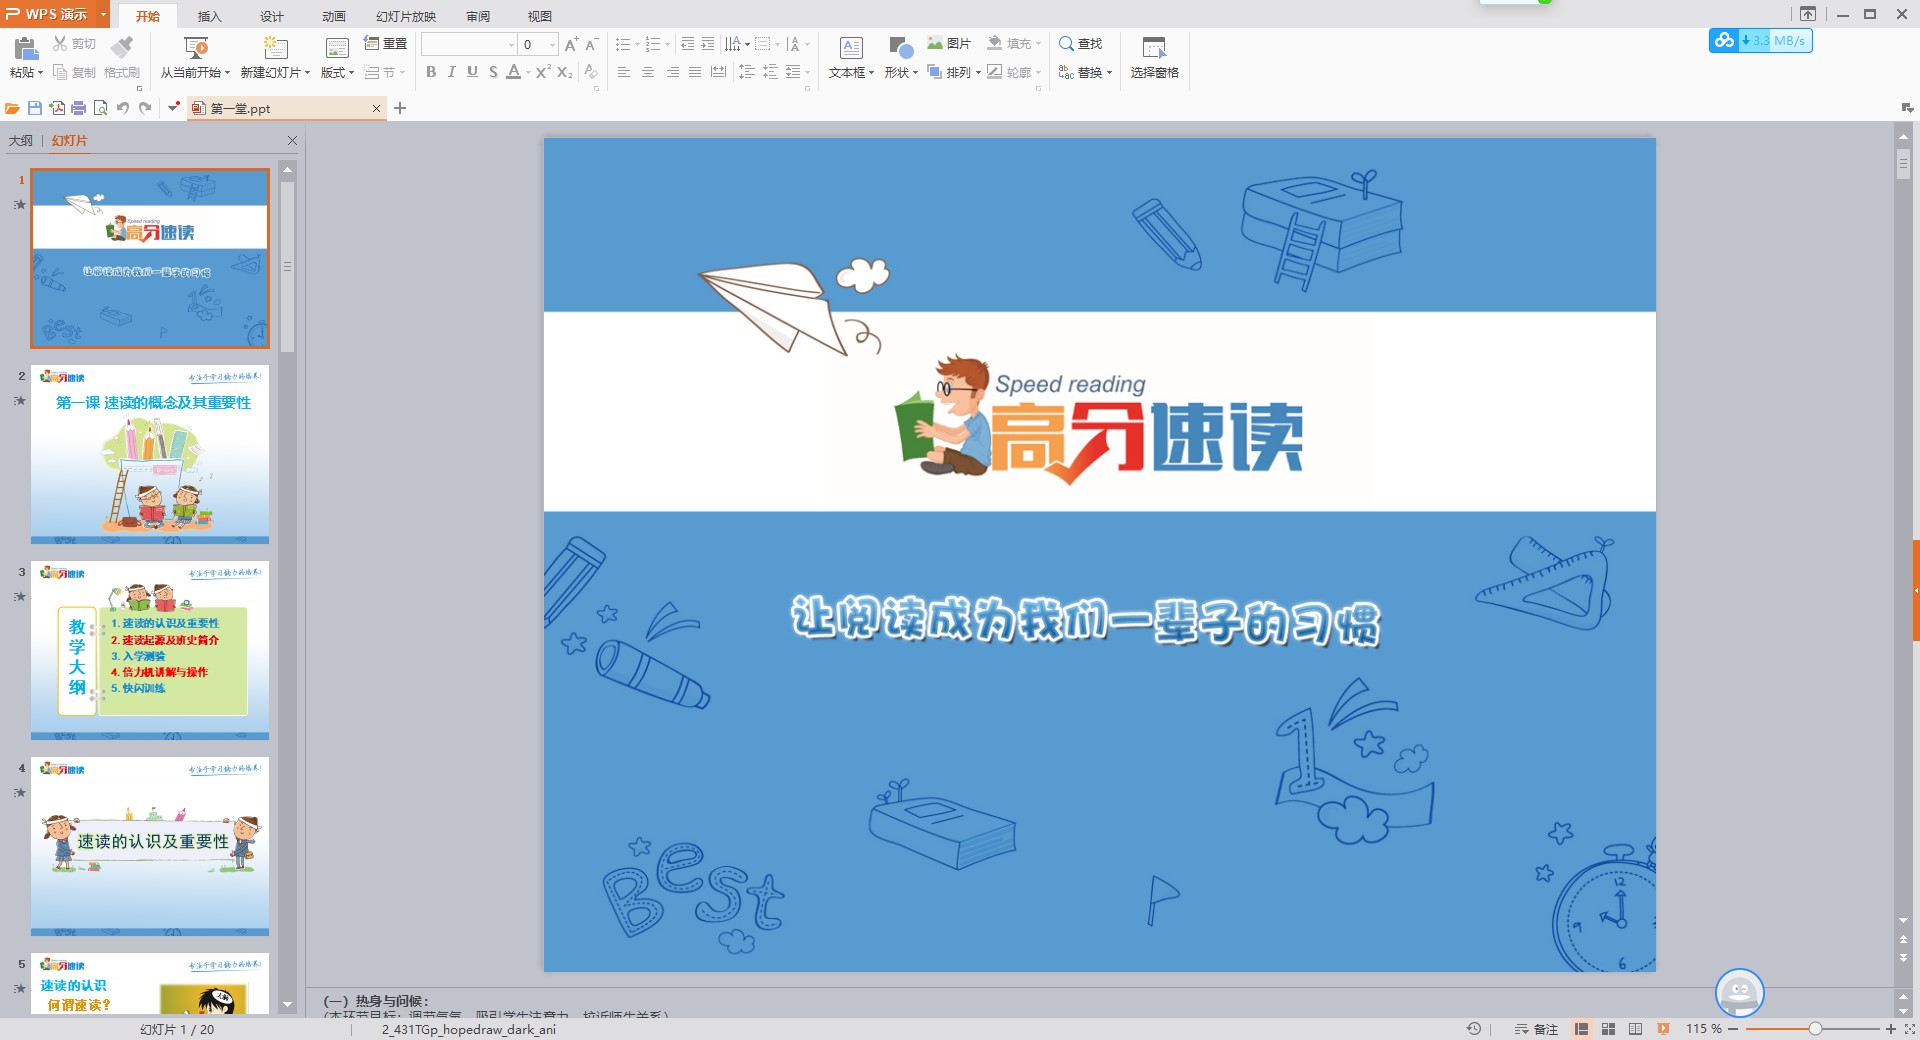This screenshot has width=1920, height=1040.
Task: Click the Layout (版式) icon
Action: [x=337, y=48]
